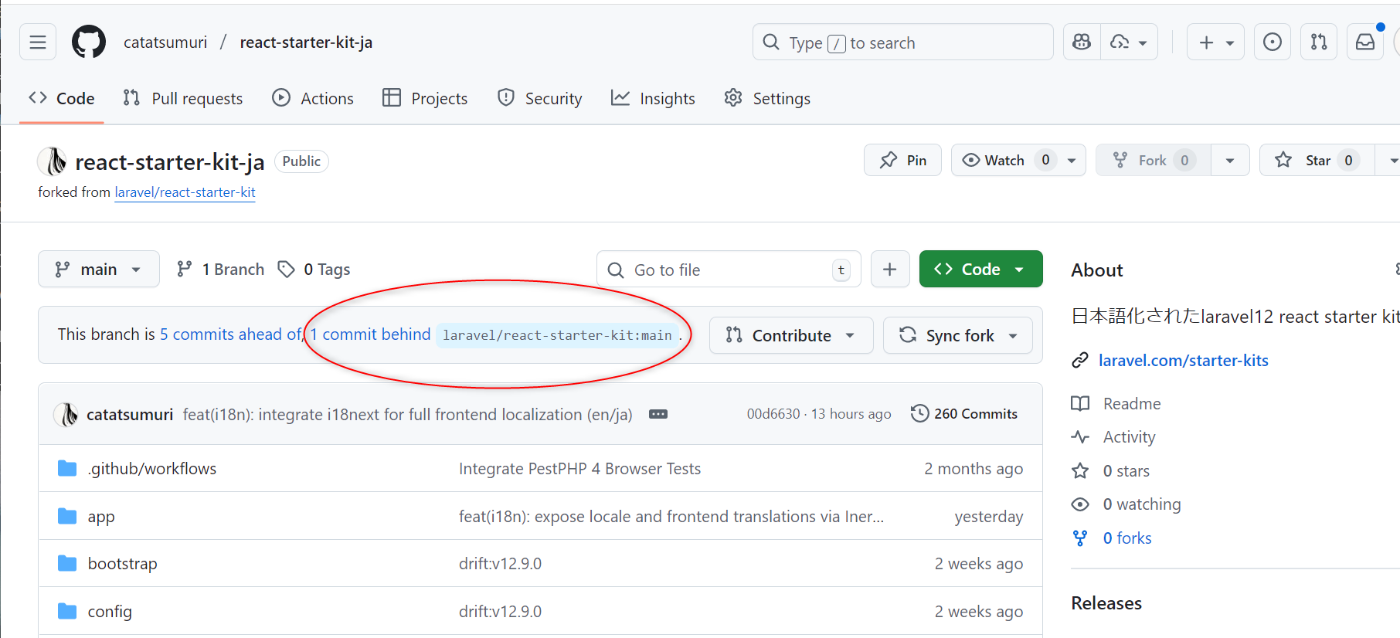Open the Insights tab
Screen dimensions: 1400x638
653,98
